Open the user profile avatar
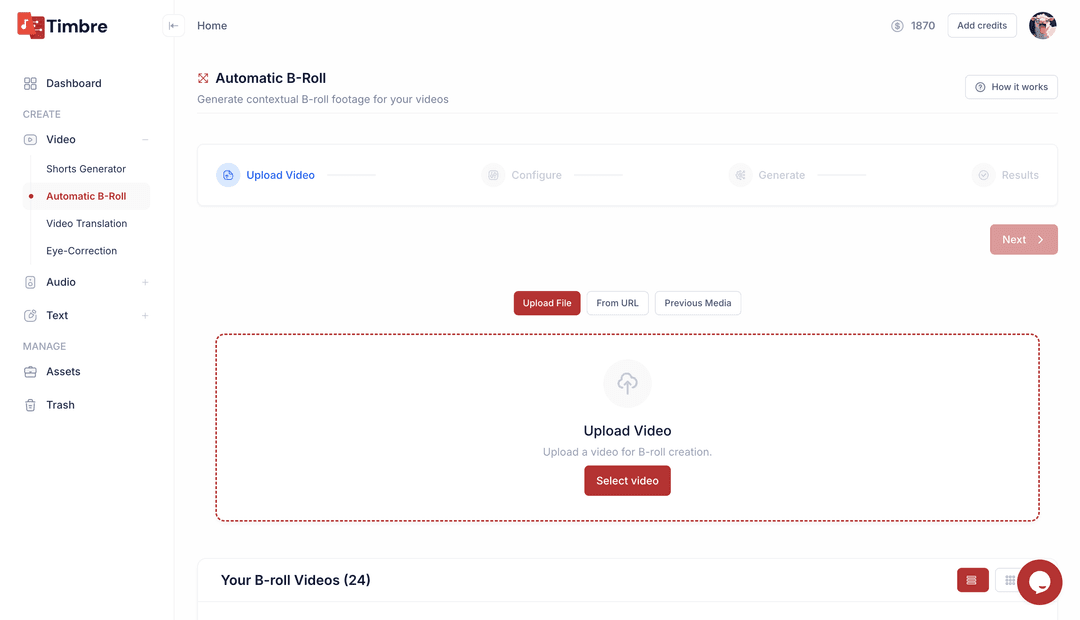Screen dimensions: 1080x620 pos(1042,26)
